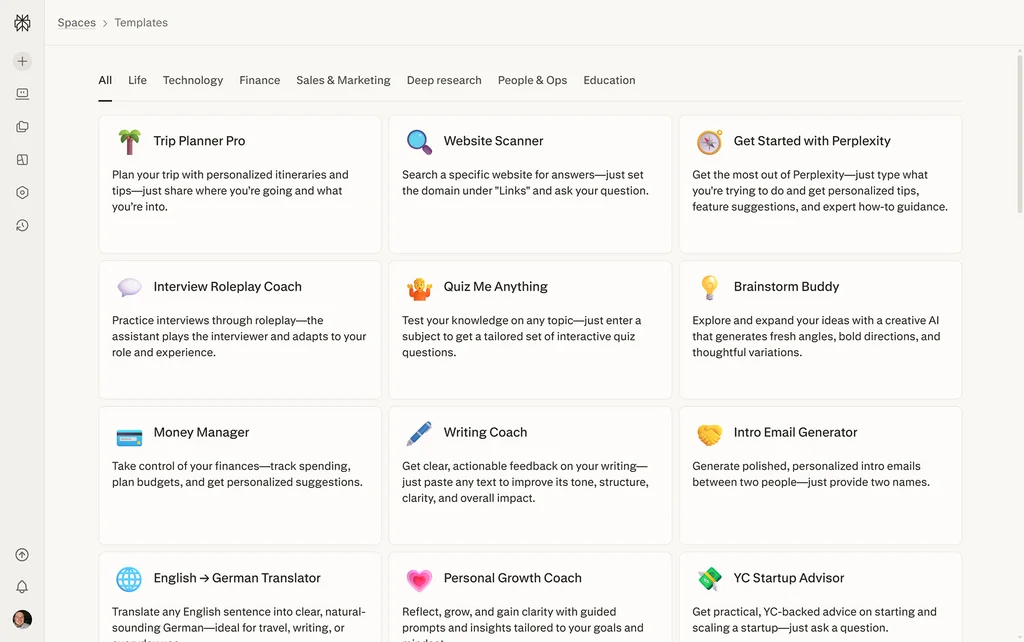Click the Intro Email Generator description text
This screenshot has height=642, width=1024.
(x=811, y=474)
